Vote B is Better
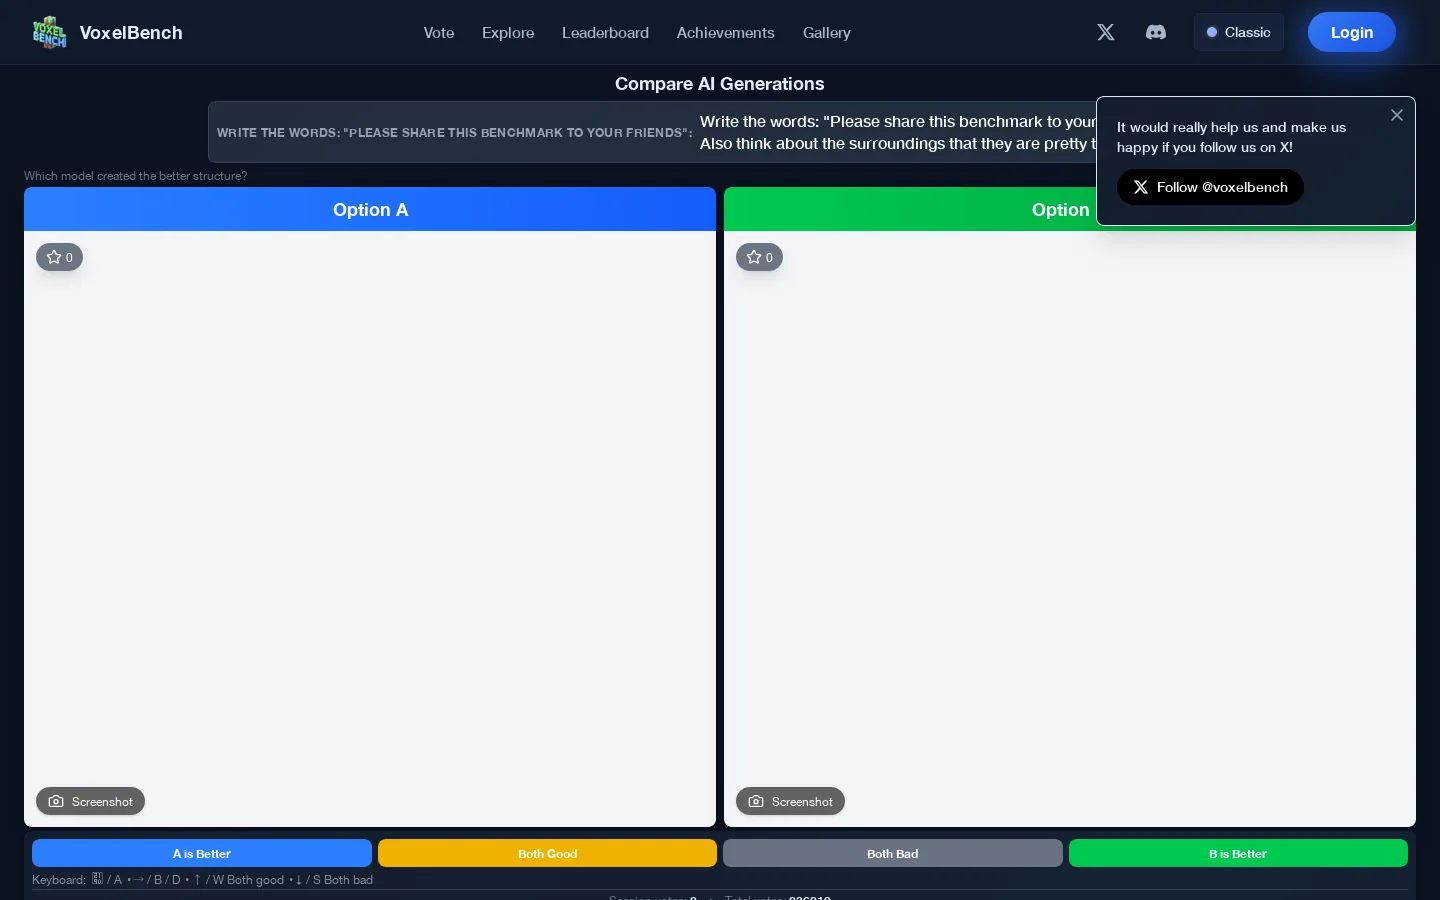 pos(1238,853)
